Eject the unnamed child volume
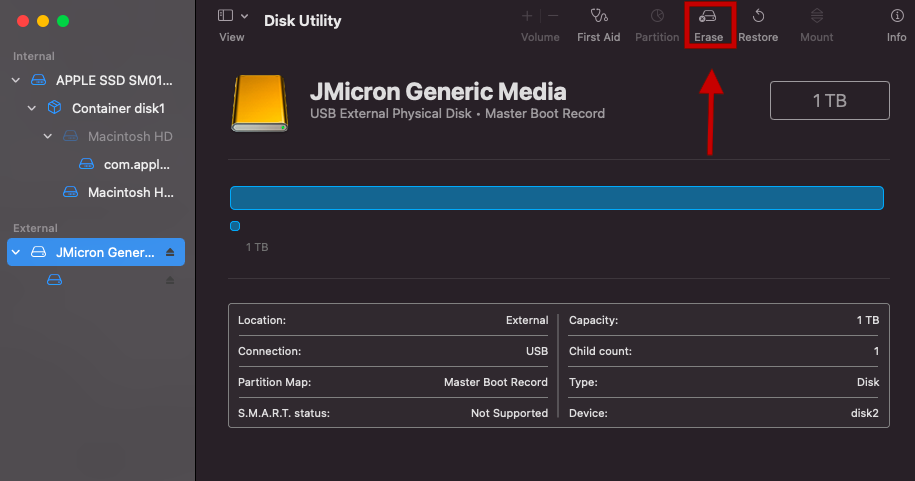This screenshot has width=915, height=481. point(170,280)
